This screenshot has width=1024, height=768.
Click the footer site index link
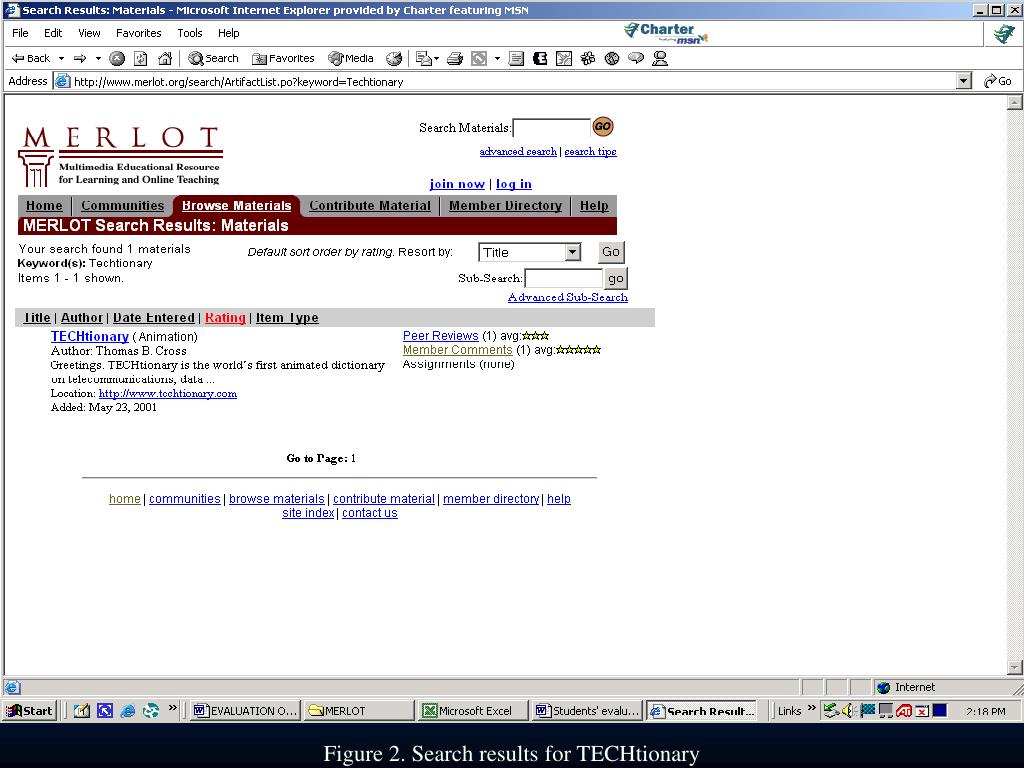coord(308,513)
